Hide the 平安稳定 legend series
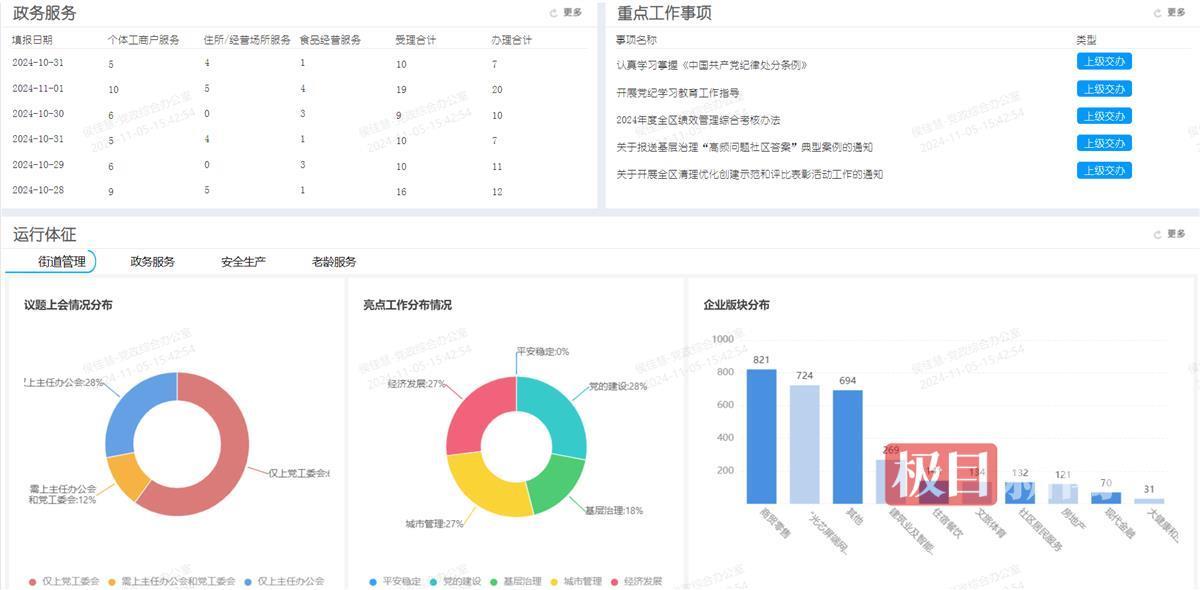This screenshot has width=1200, height=590. tap(397, 578)
